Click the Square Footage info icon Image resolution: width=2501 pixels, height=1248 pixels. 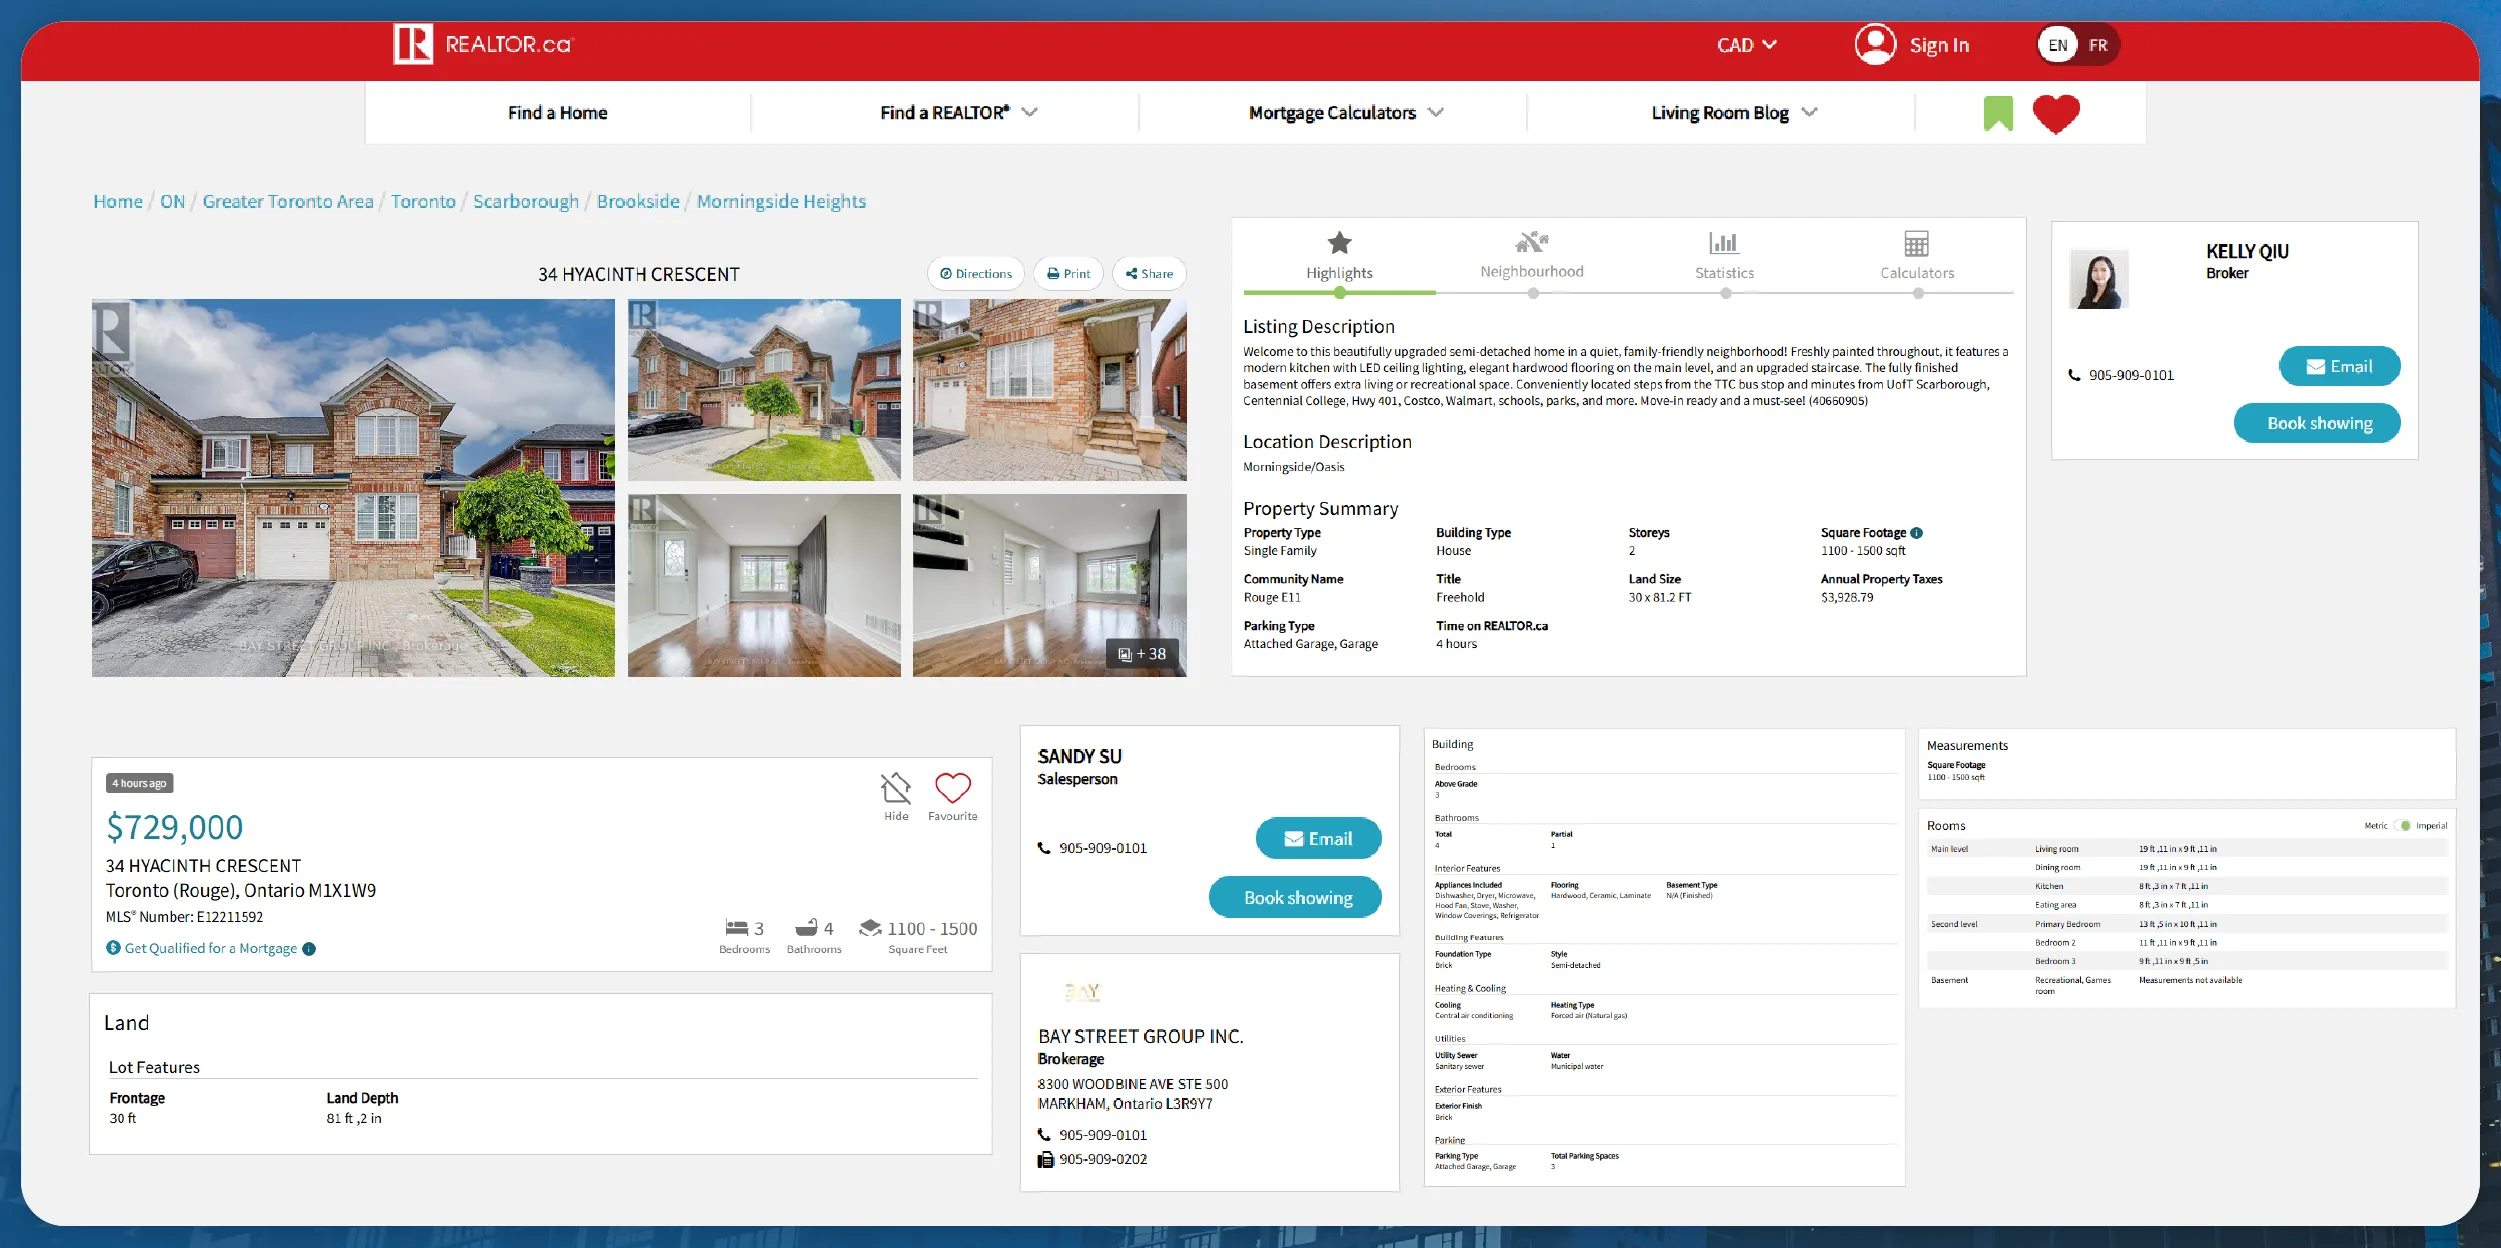[1916, 533]
